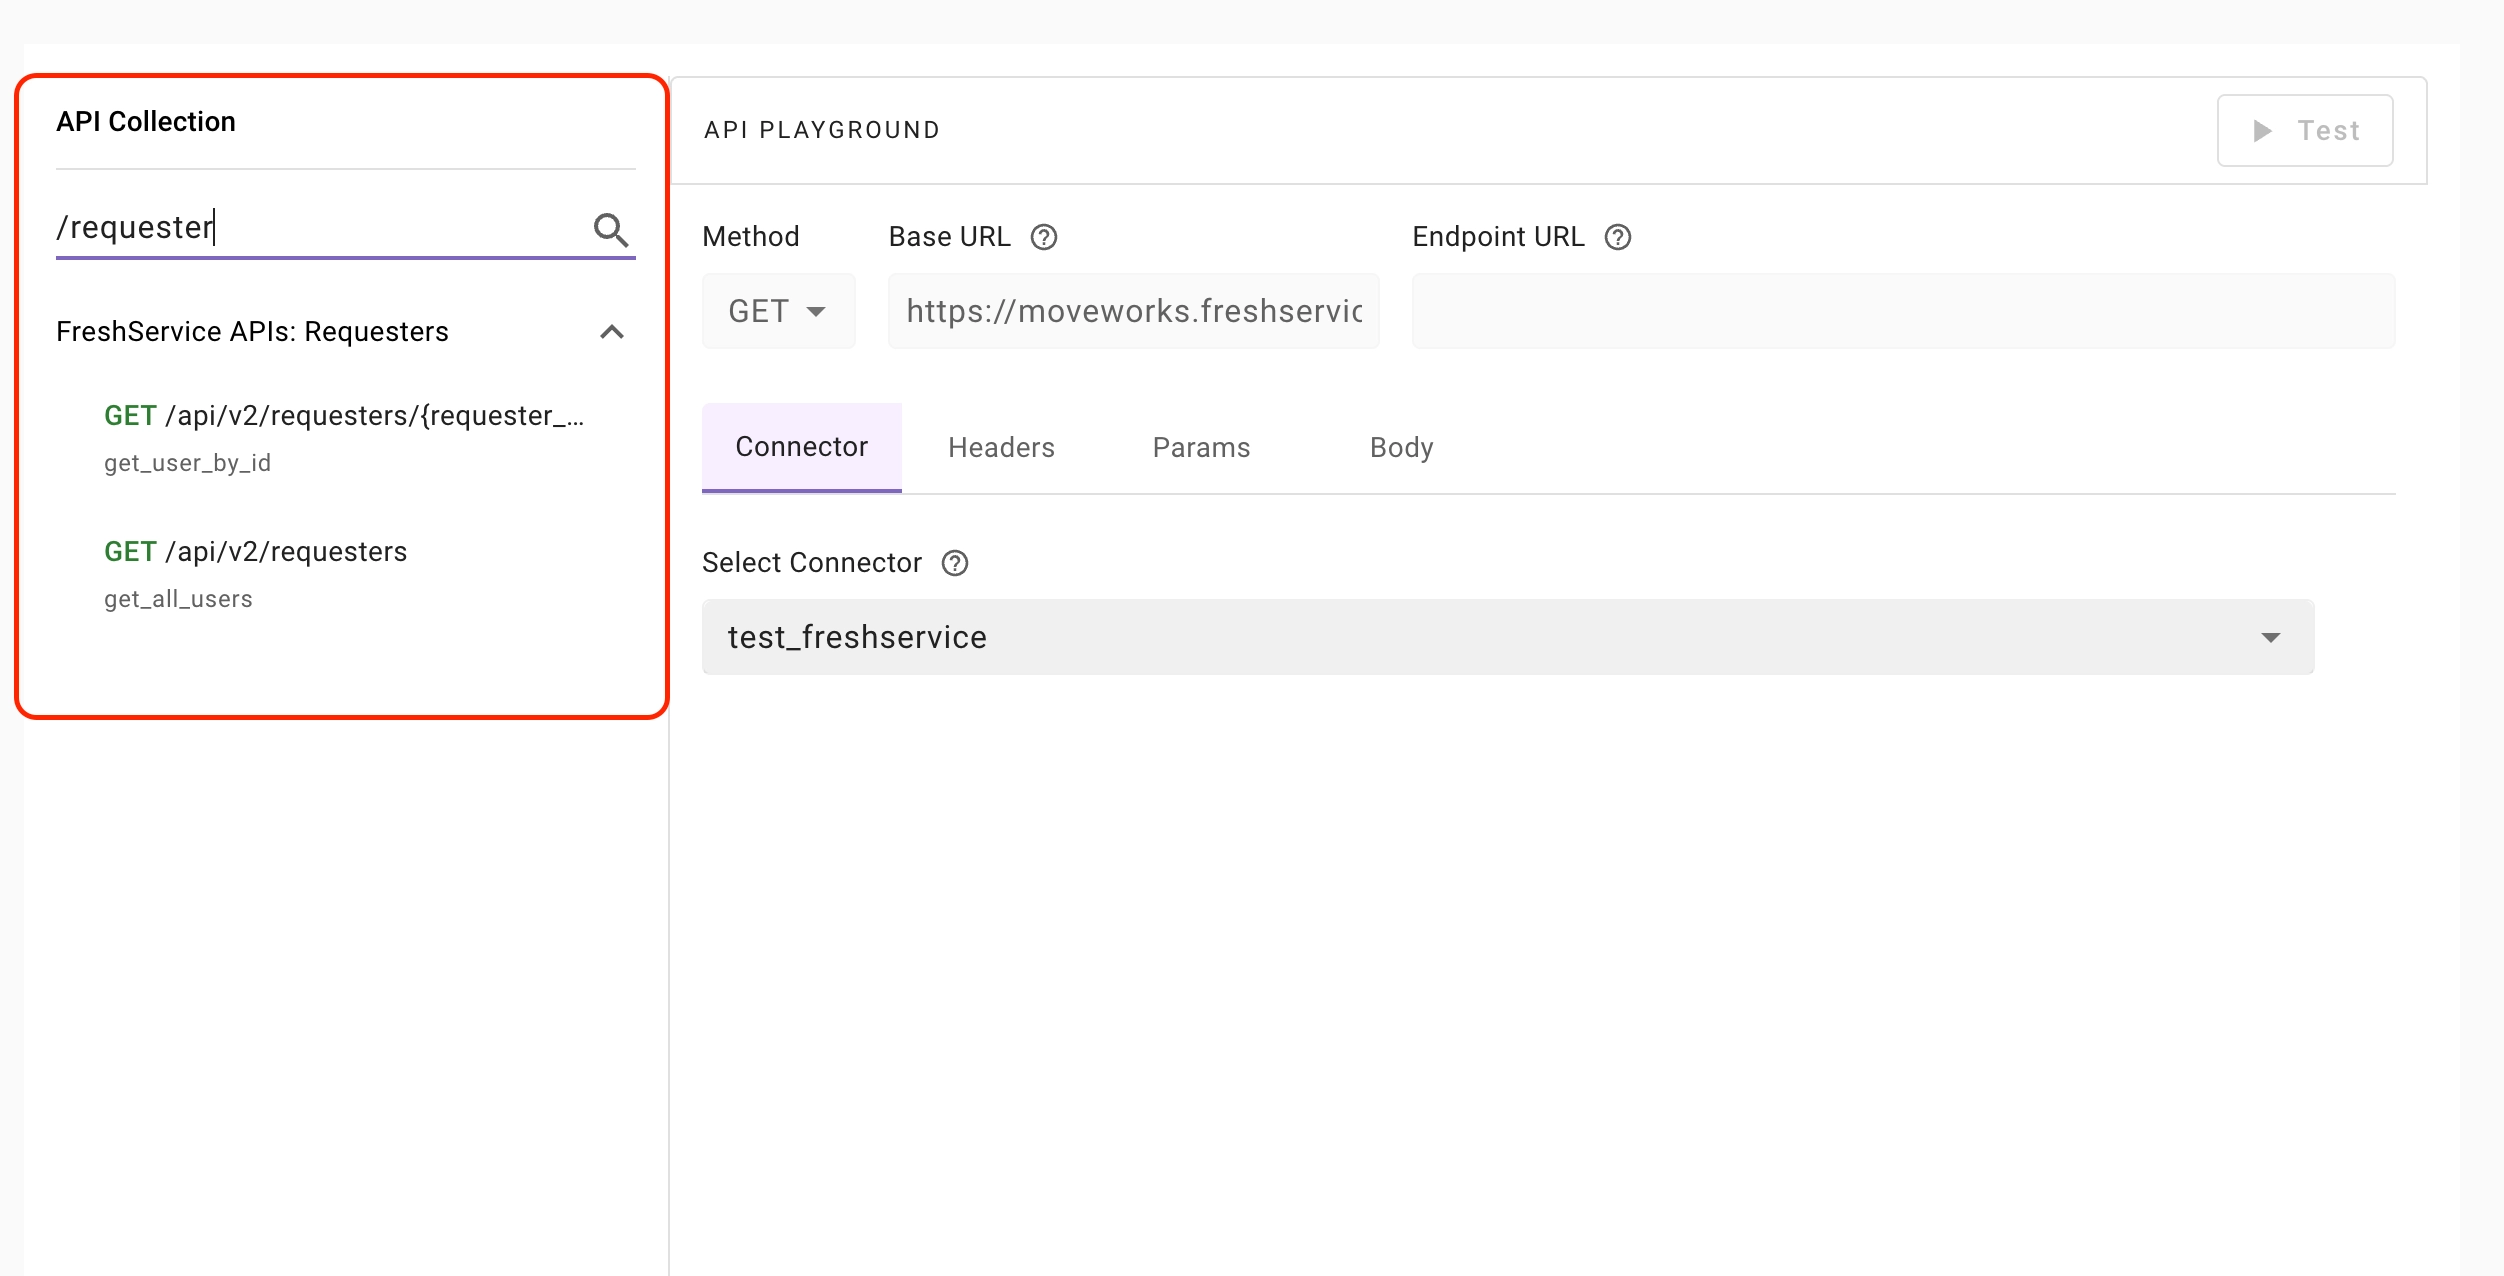
Task: Switch to the Headers tab
Action: click(1001, 447)
